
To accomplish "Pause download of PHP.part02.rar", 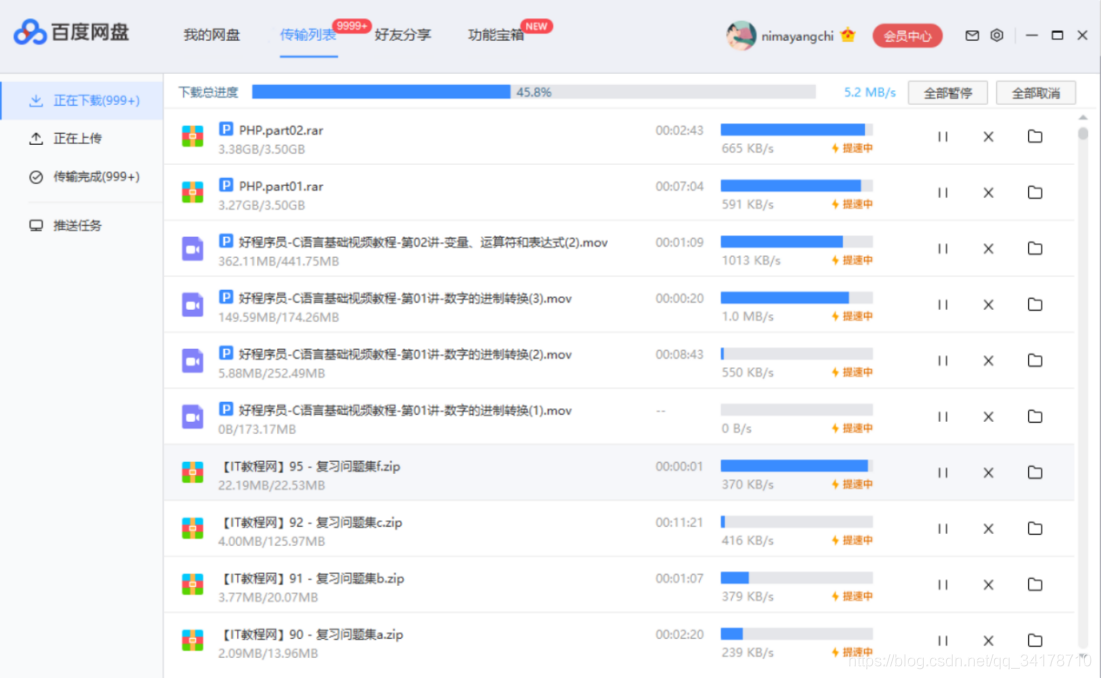I will pos(942,136).
